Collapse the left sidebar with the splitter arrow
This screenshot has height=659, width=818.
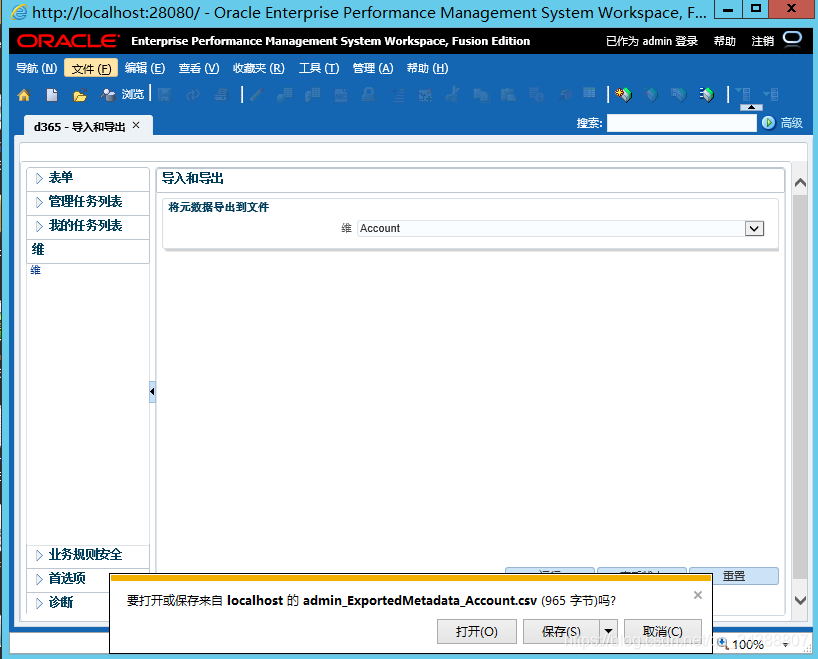(152, 392)
